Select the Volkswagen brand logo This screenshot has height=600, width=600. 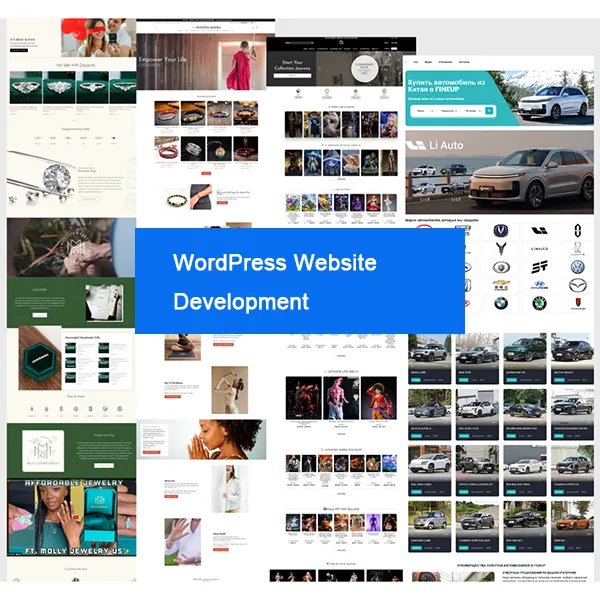coord(577,267)
